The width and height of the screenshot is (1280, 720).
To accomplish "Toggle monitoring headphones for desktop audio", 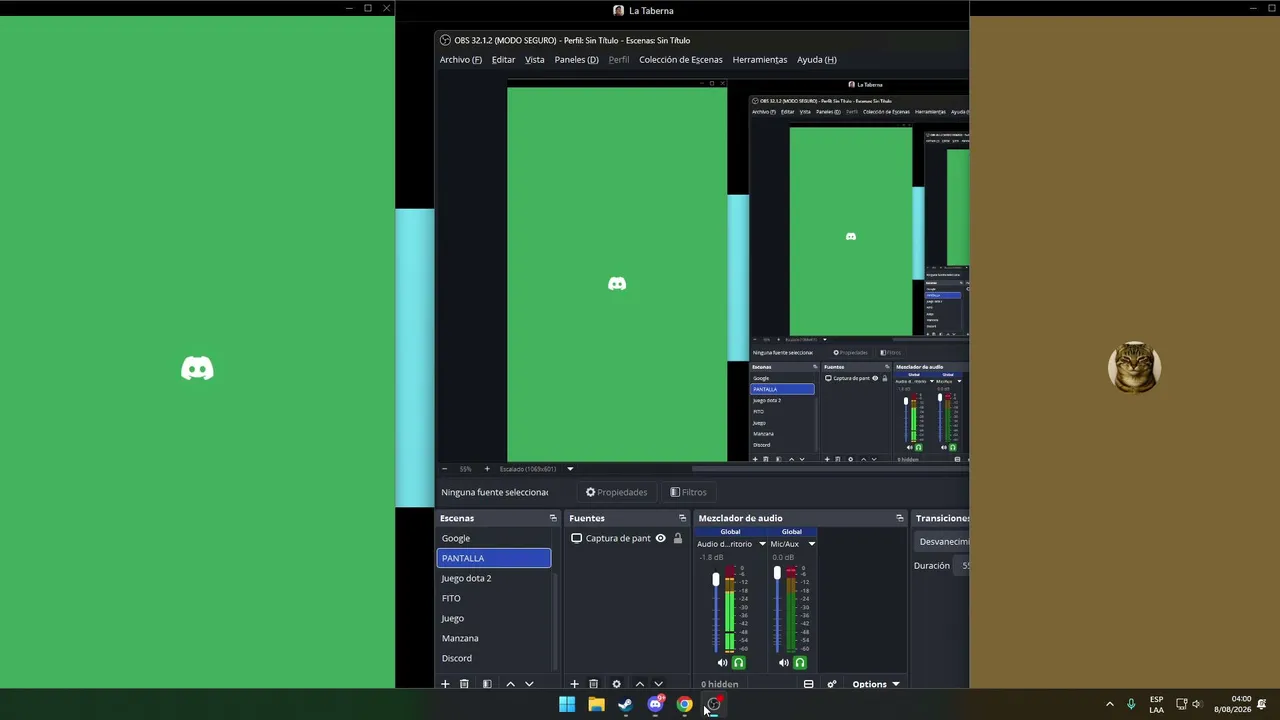I will (739, 662).
